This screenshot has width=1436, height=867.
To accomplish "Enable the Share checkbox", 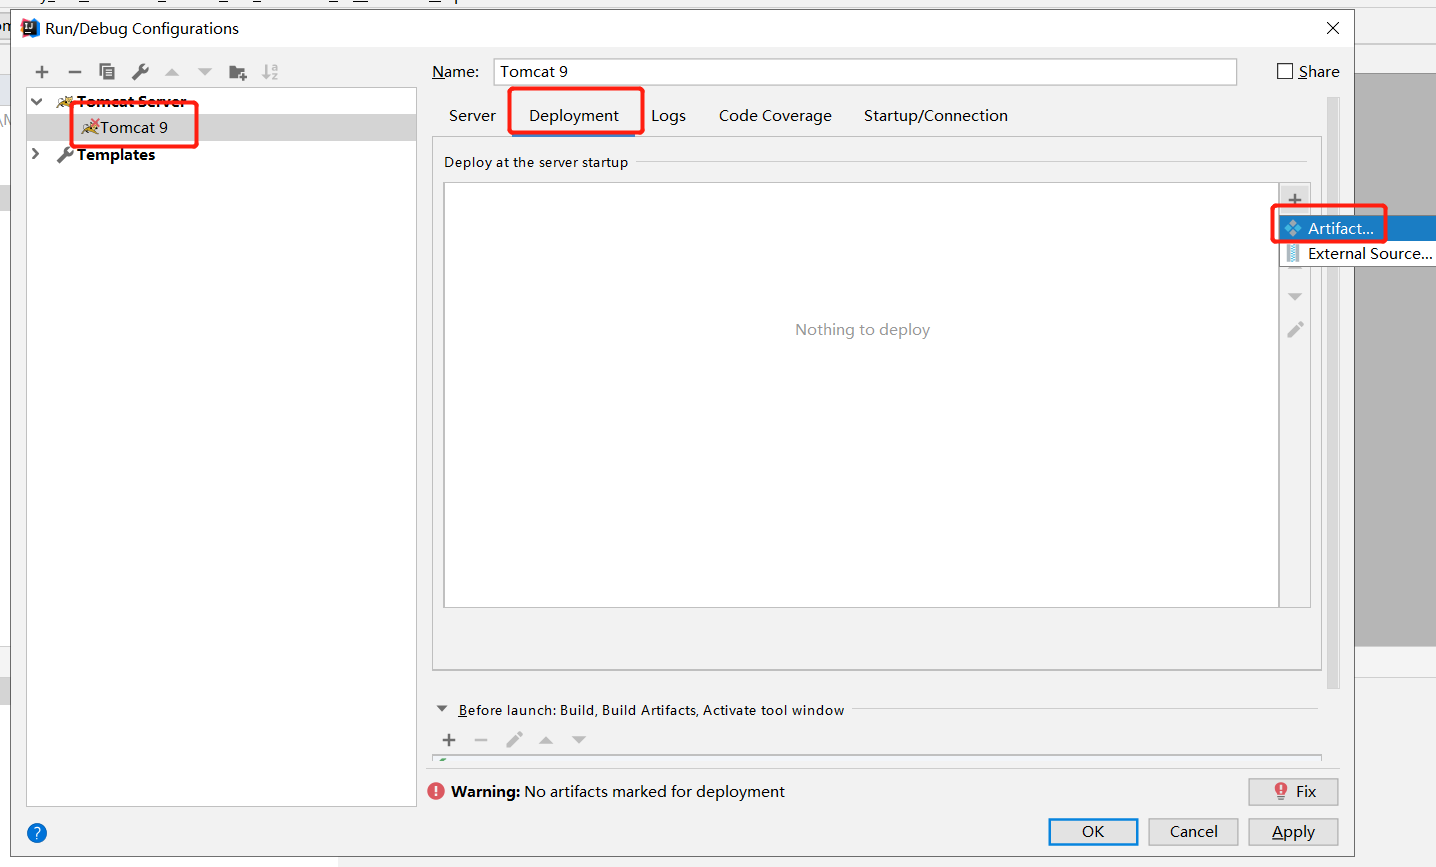I will click(x=1285, y=71).
